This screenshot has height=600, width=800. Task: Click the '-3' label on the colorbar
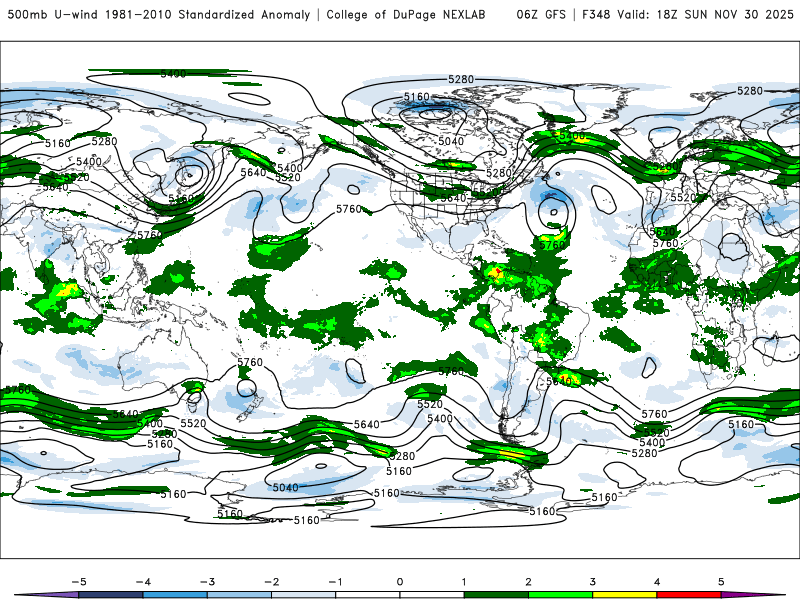tap(207, 582)
